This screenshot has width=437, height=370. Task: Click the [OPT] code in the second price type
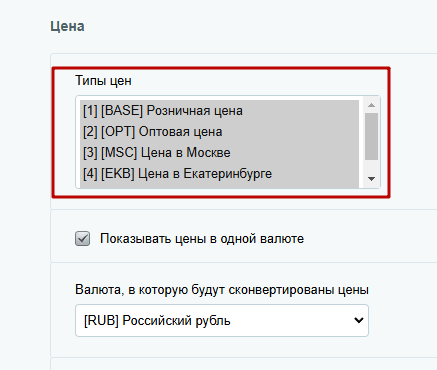pos(118,132)
